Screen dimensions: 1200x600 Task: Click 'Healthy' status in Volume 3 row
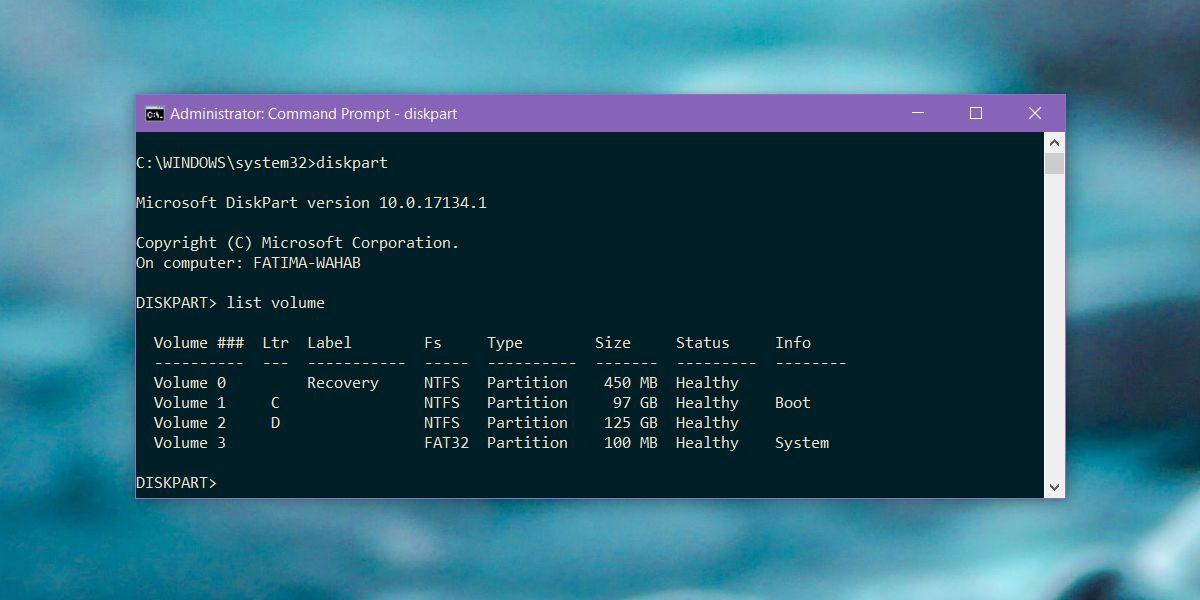coord(707,443)
